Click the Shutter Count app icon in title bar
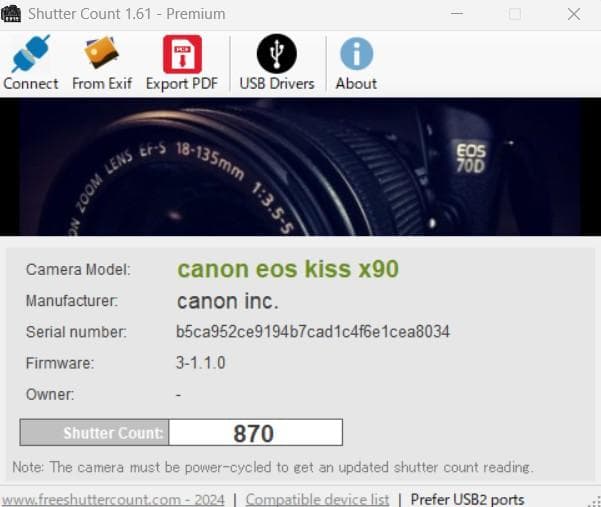This screenshot has width=601, height=507. click(11, 14)
